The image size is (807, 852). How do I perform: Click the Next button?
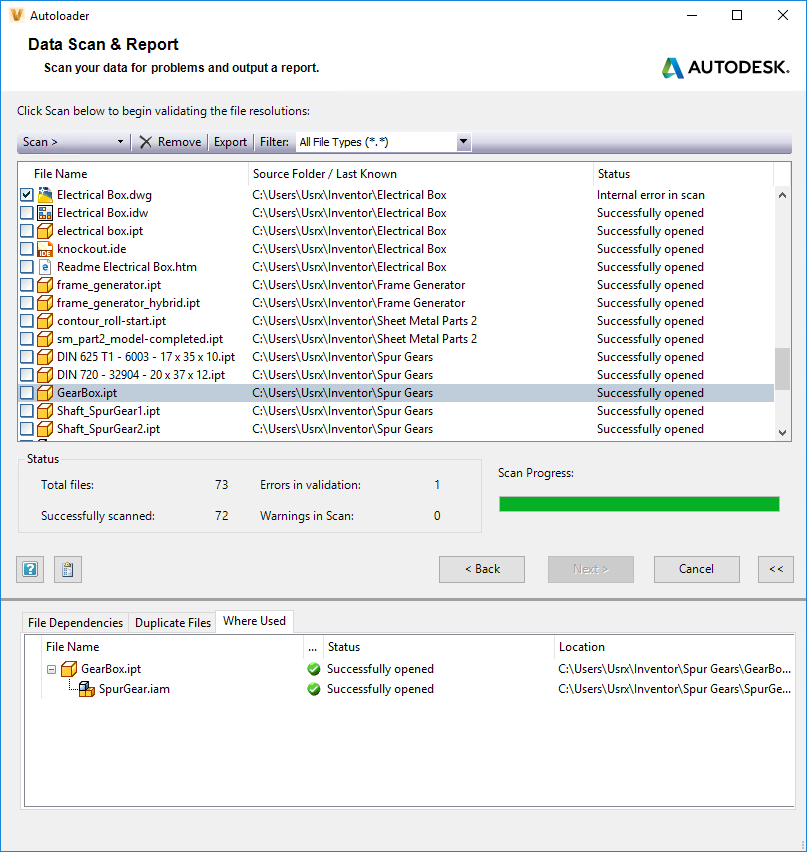click(591, 569)
